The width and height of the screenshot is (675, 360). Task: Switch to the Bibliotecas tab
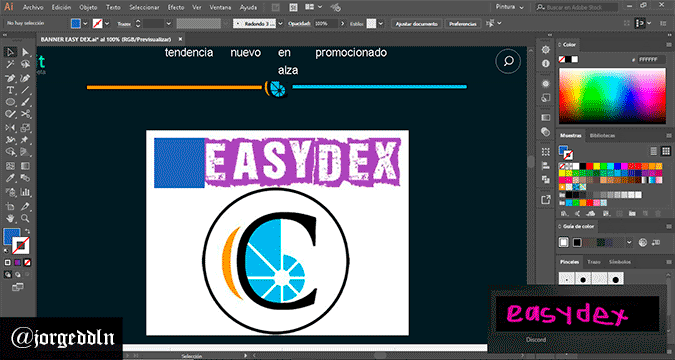[x=602, y=135]
